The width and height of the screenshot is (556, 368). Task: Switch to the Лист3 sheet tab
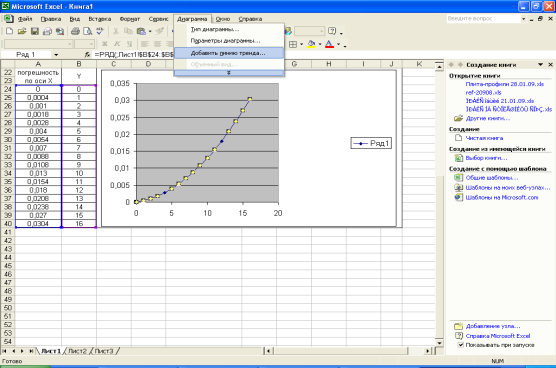tap(104, 351)
